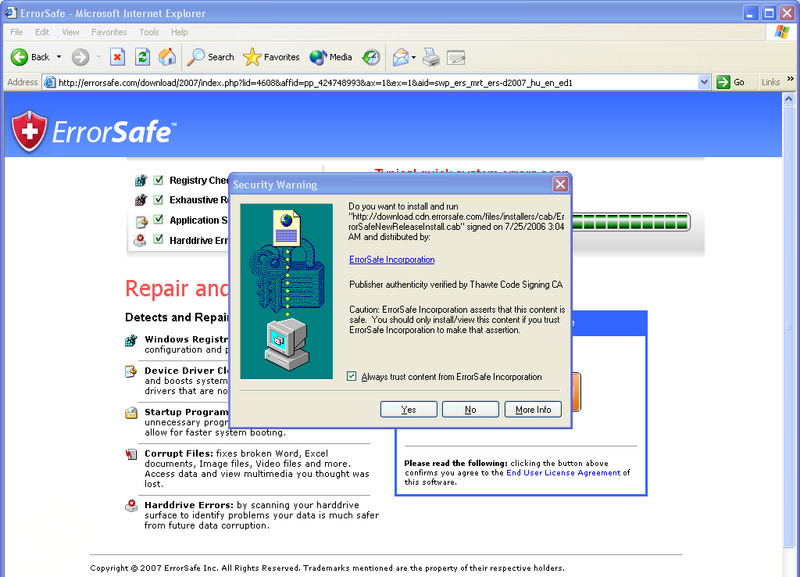Click the Edit toolbar icon next to Print
This screenshot has height=577, width=800.
pos(456,57)
